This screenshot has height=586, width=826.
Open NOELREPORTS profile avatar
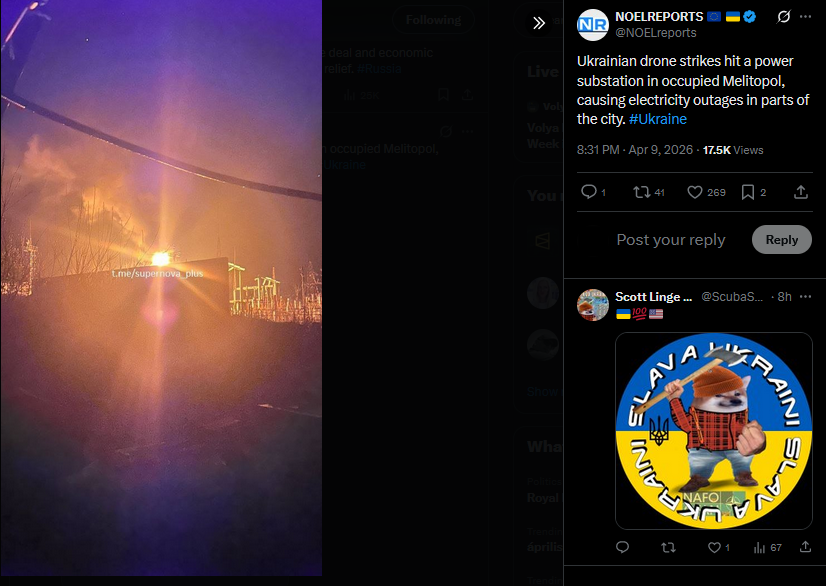pos(593,25)
